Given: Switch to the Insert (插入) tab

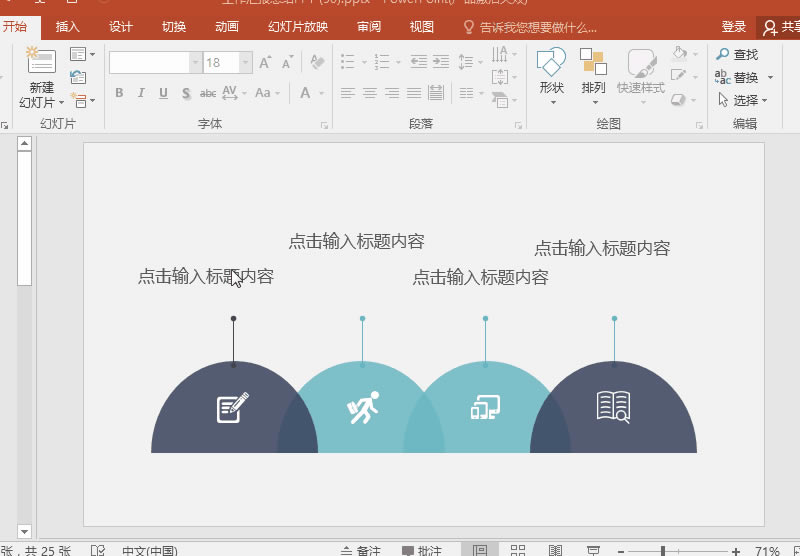Looking at the screenshot, I should (x=68, y=27).
